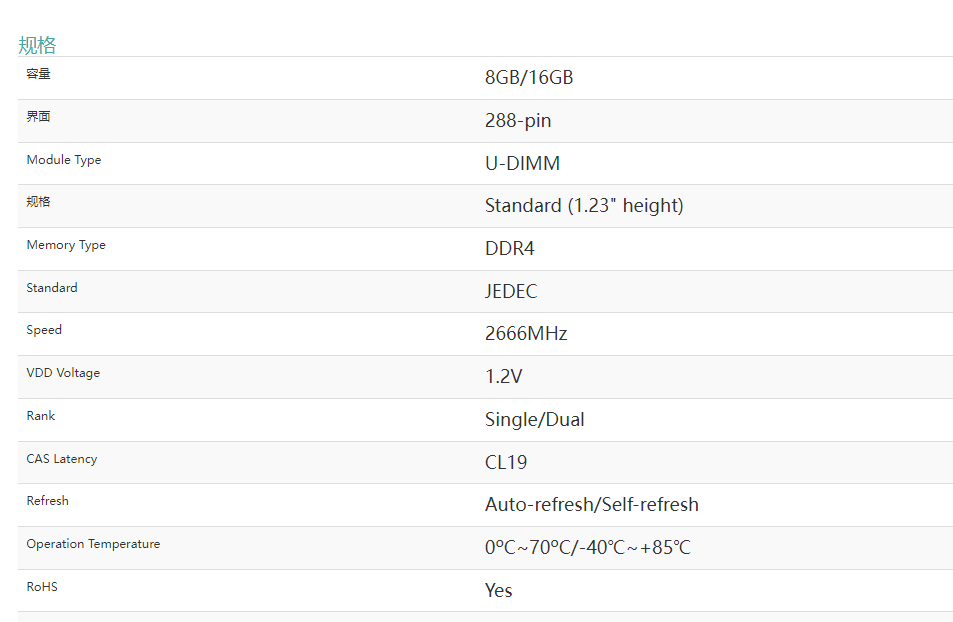Click the JEDEC standard value
The width and height of the screenshot is (953, 622).
[511, 291]
